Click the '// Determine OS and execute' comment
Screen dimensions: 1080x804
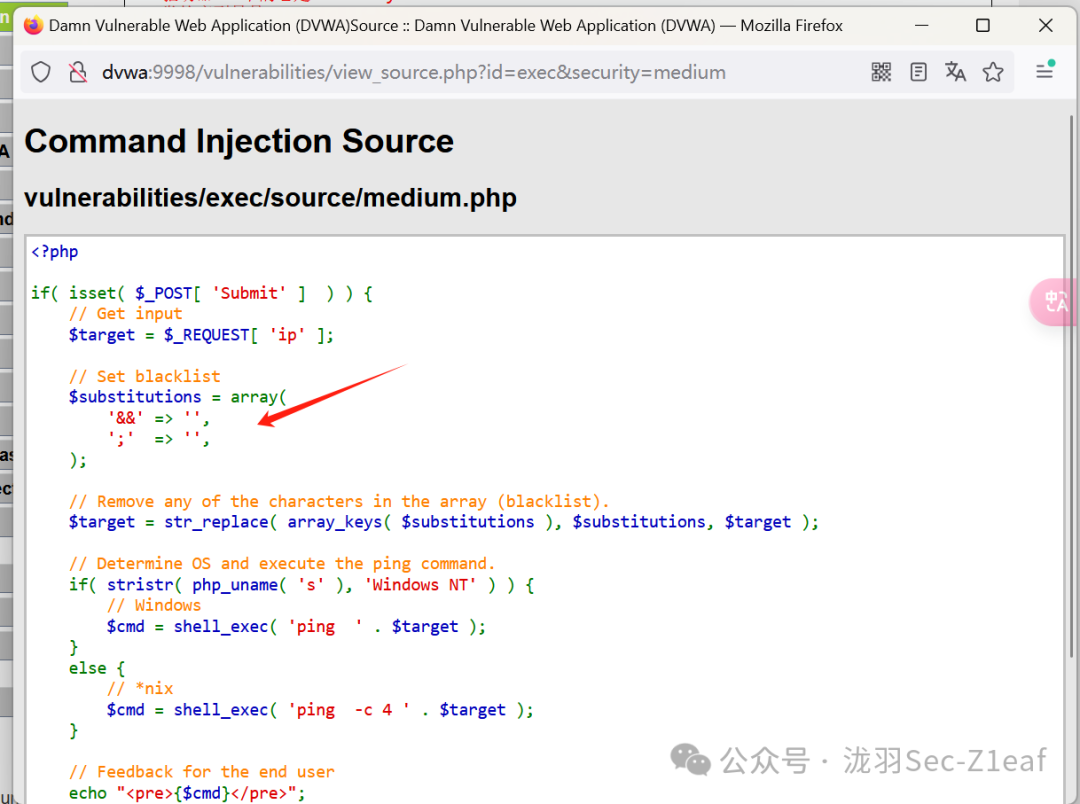(282, 564)
